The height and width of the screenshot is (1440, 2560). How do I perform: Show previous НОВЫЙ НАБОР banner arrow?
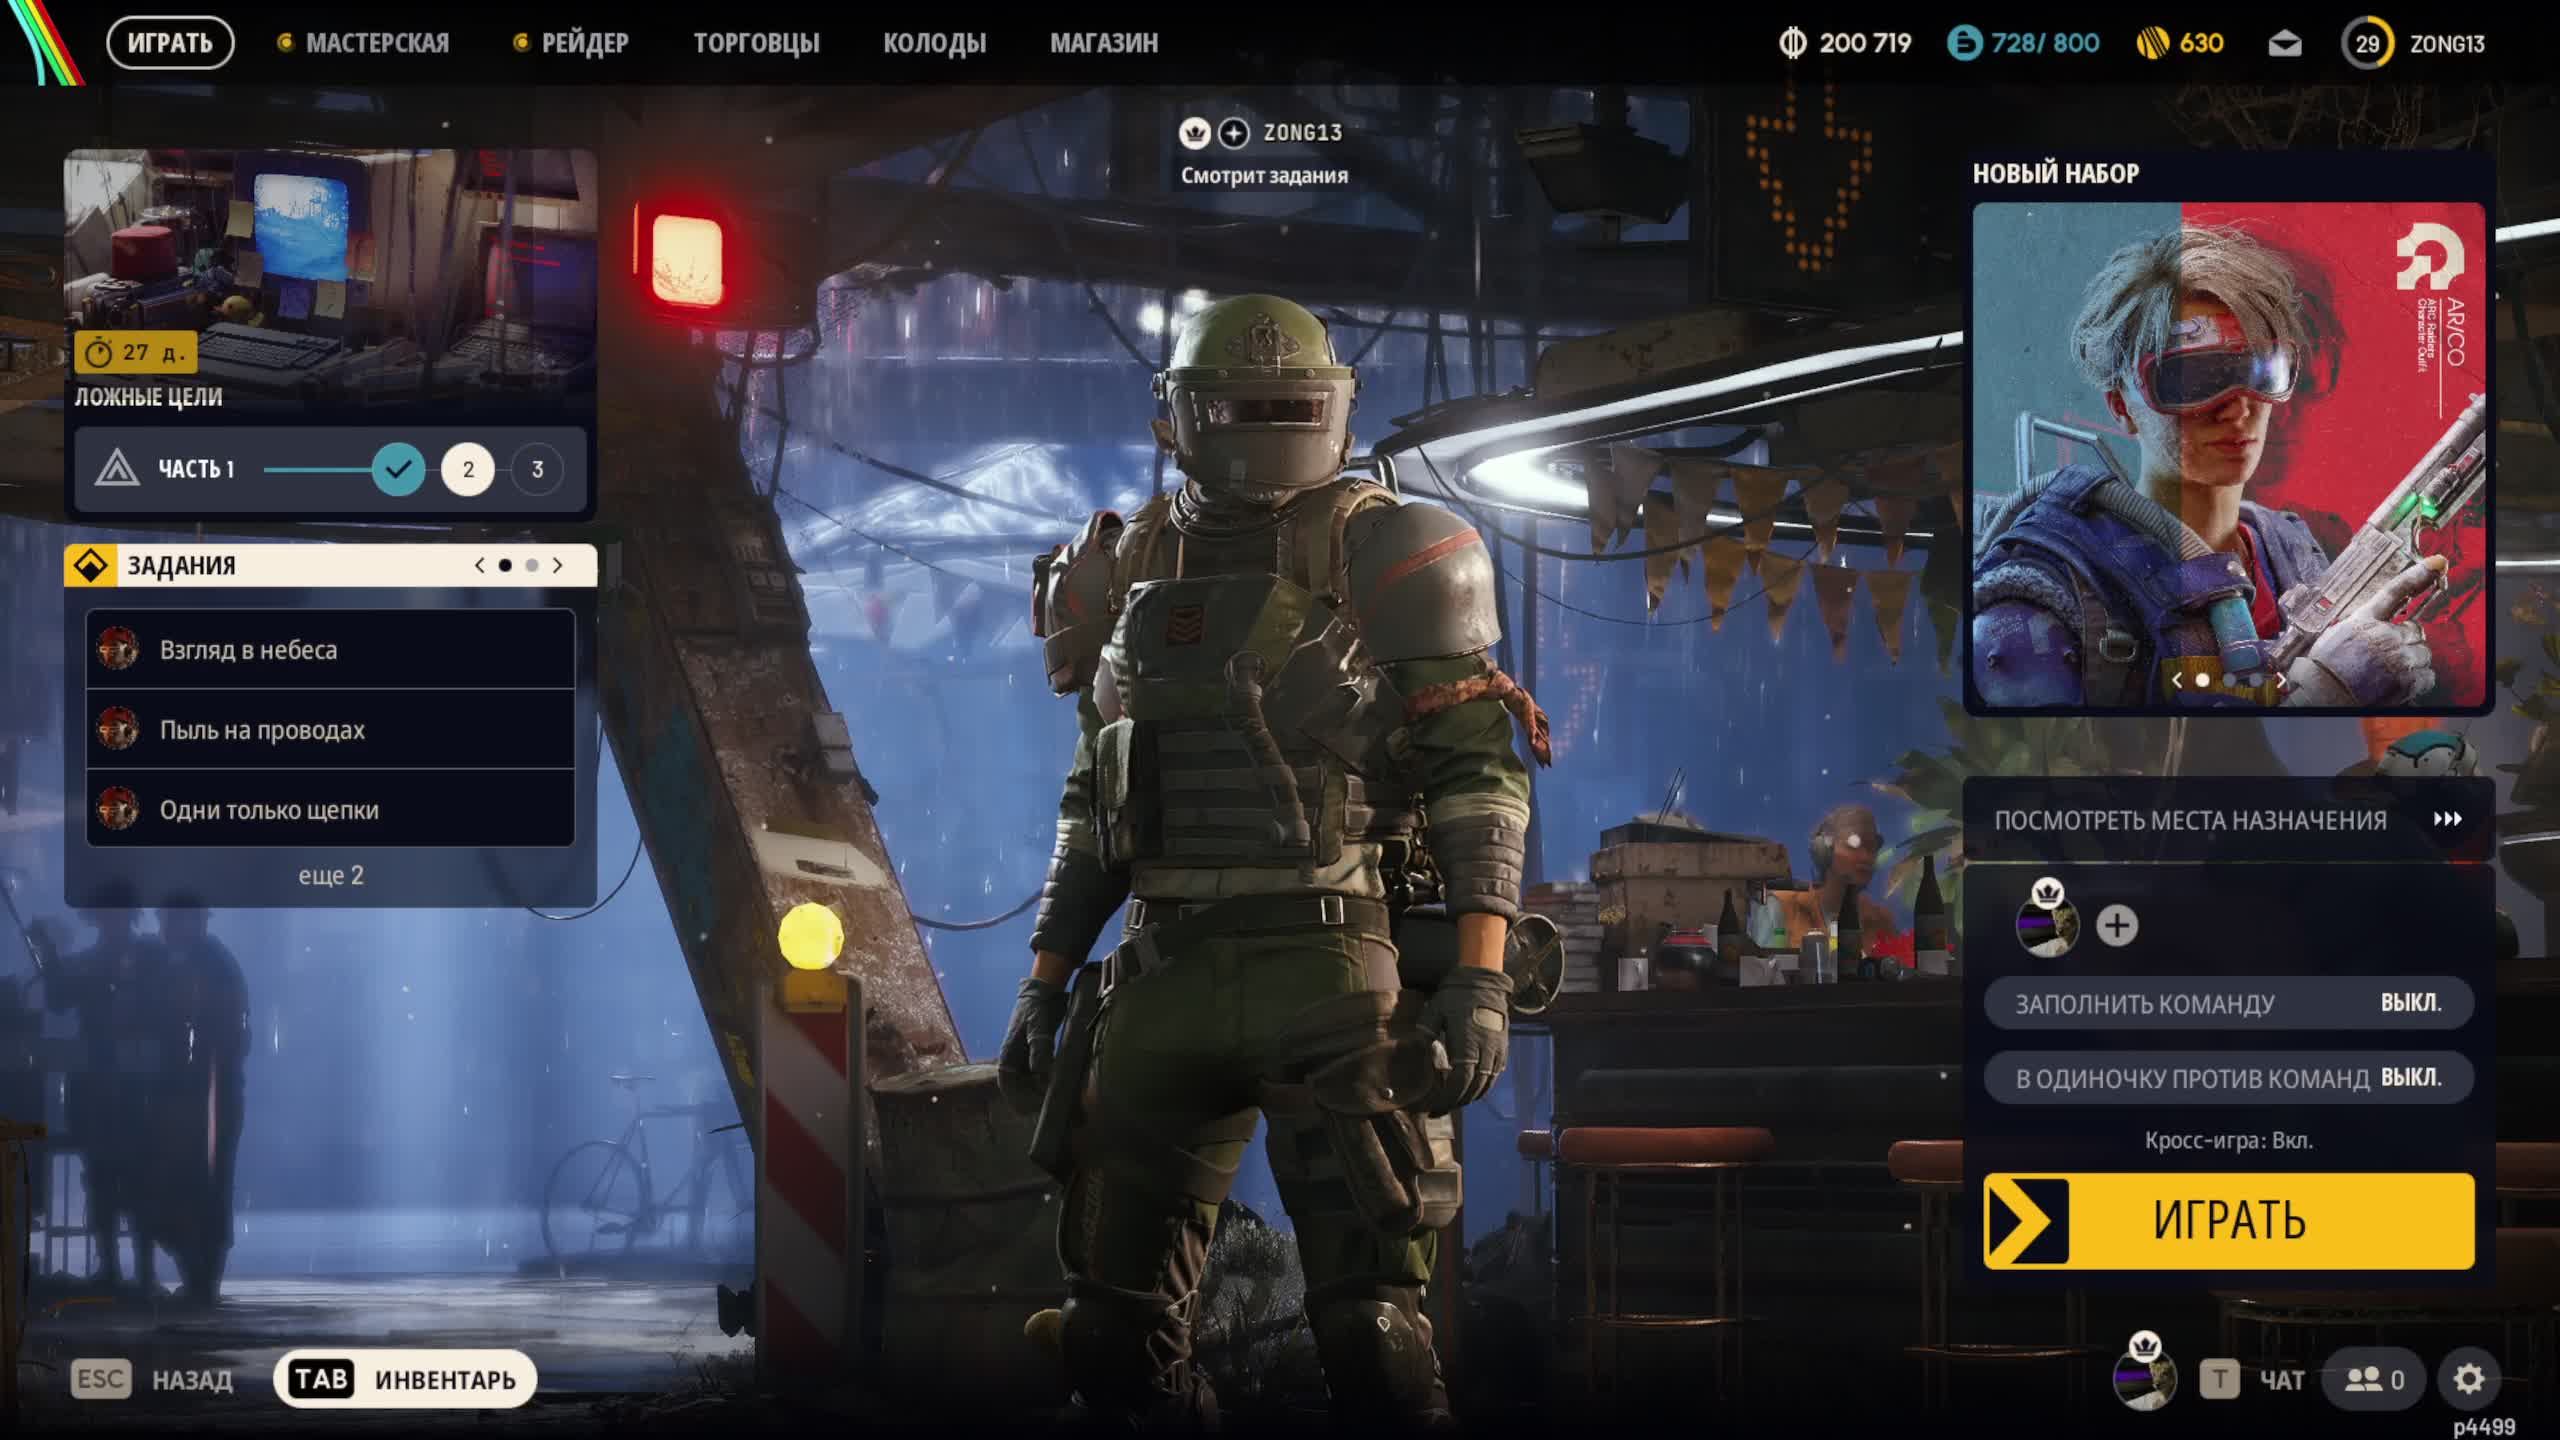2177,679
